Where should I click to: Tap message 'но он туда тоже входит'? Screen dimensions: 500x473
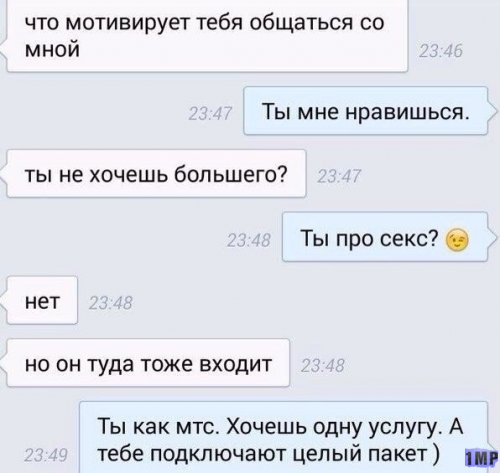pos(148,363)
